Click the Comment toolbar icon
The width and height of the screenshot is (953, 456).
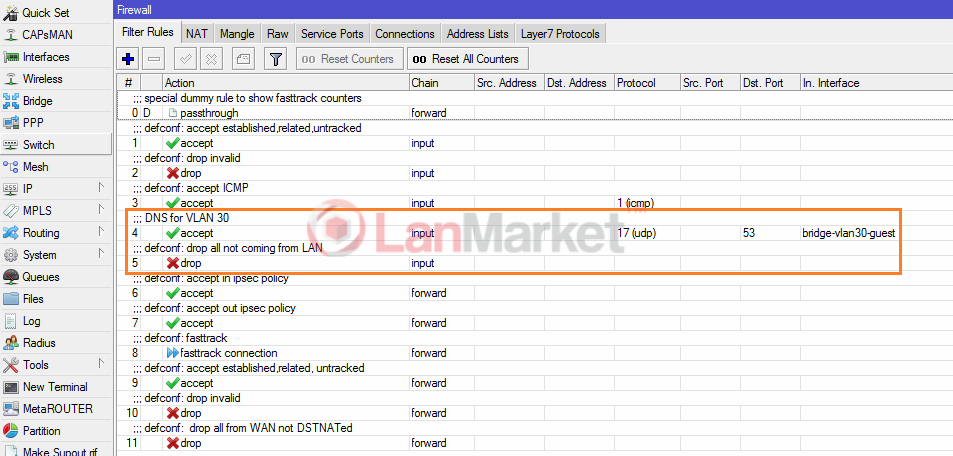[x=243, y=59]
